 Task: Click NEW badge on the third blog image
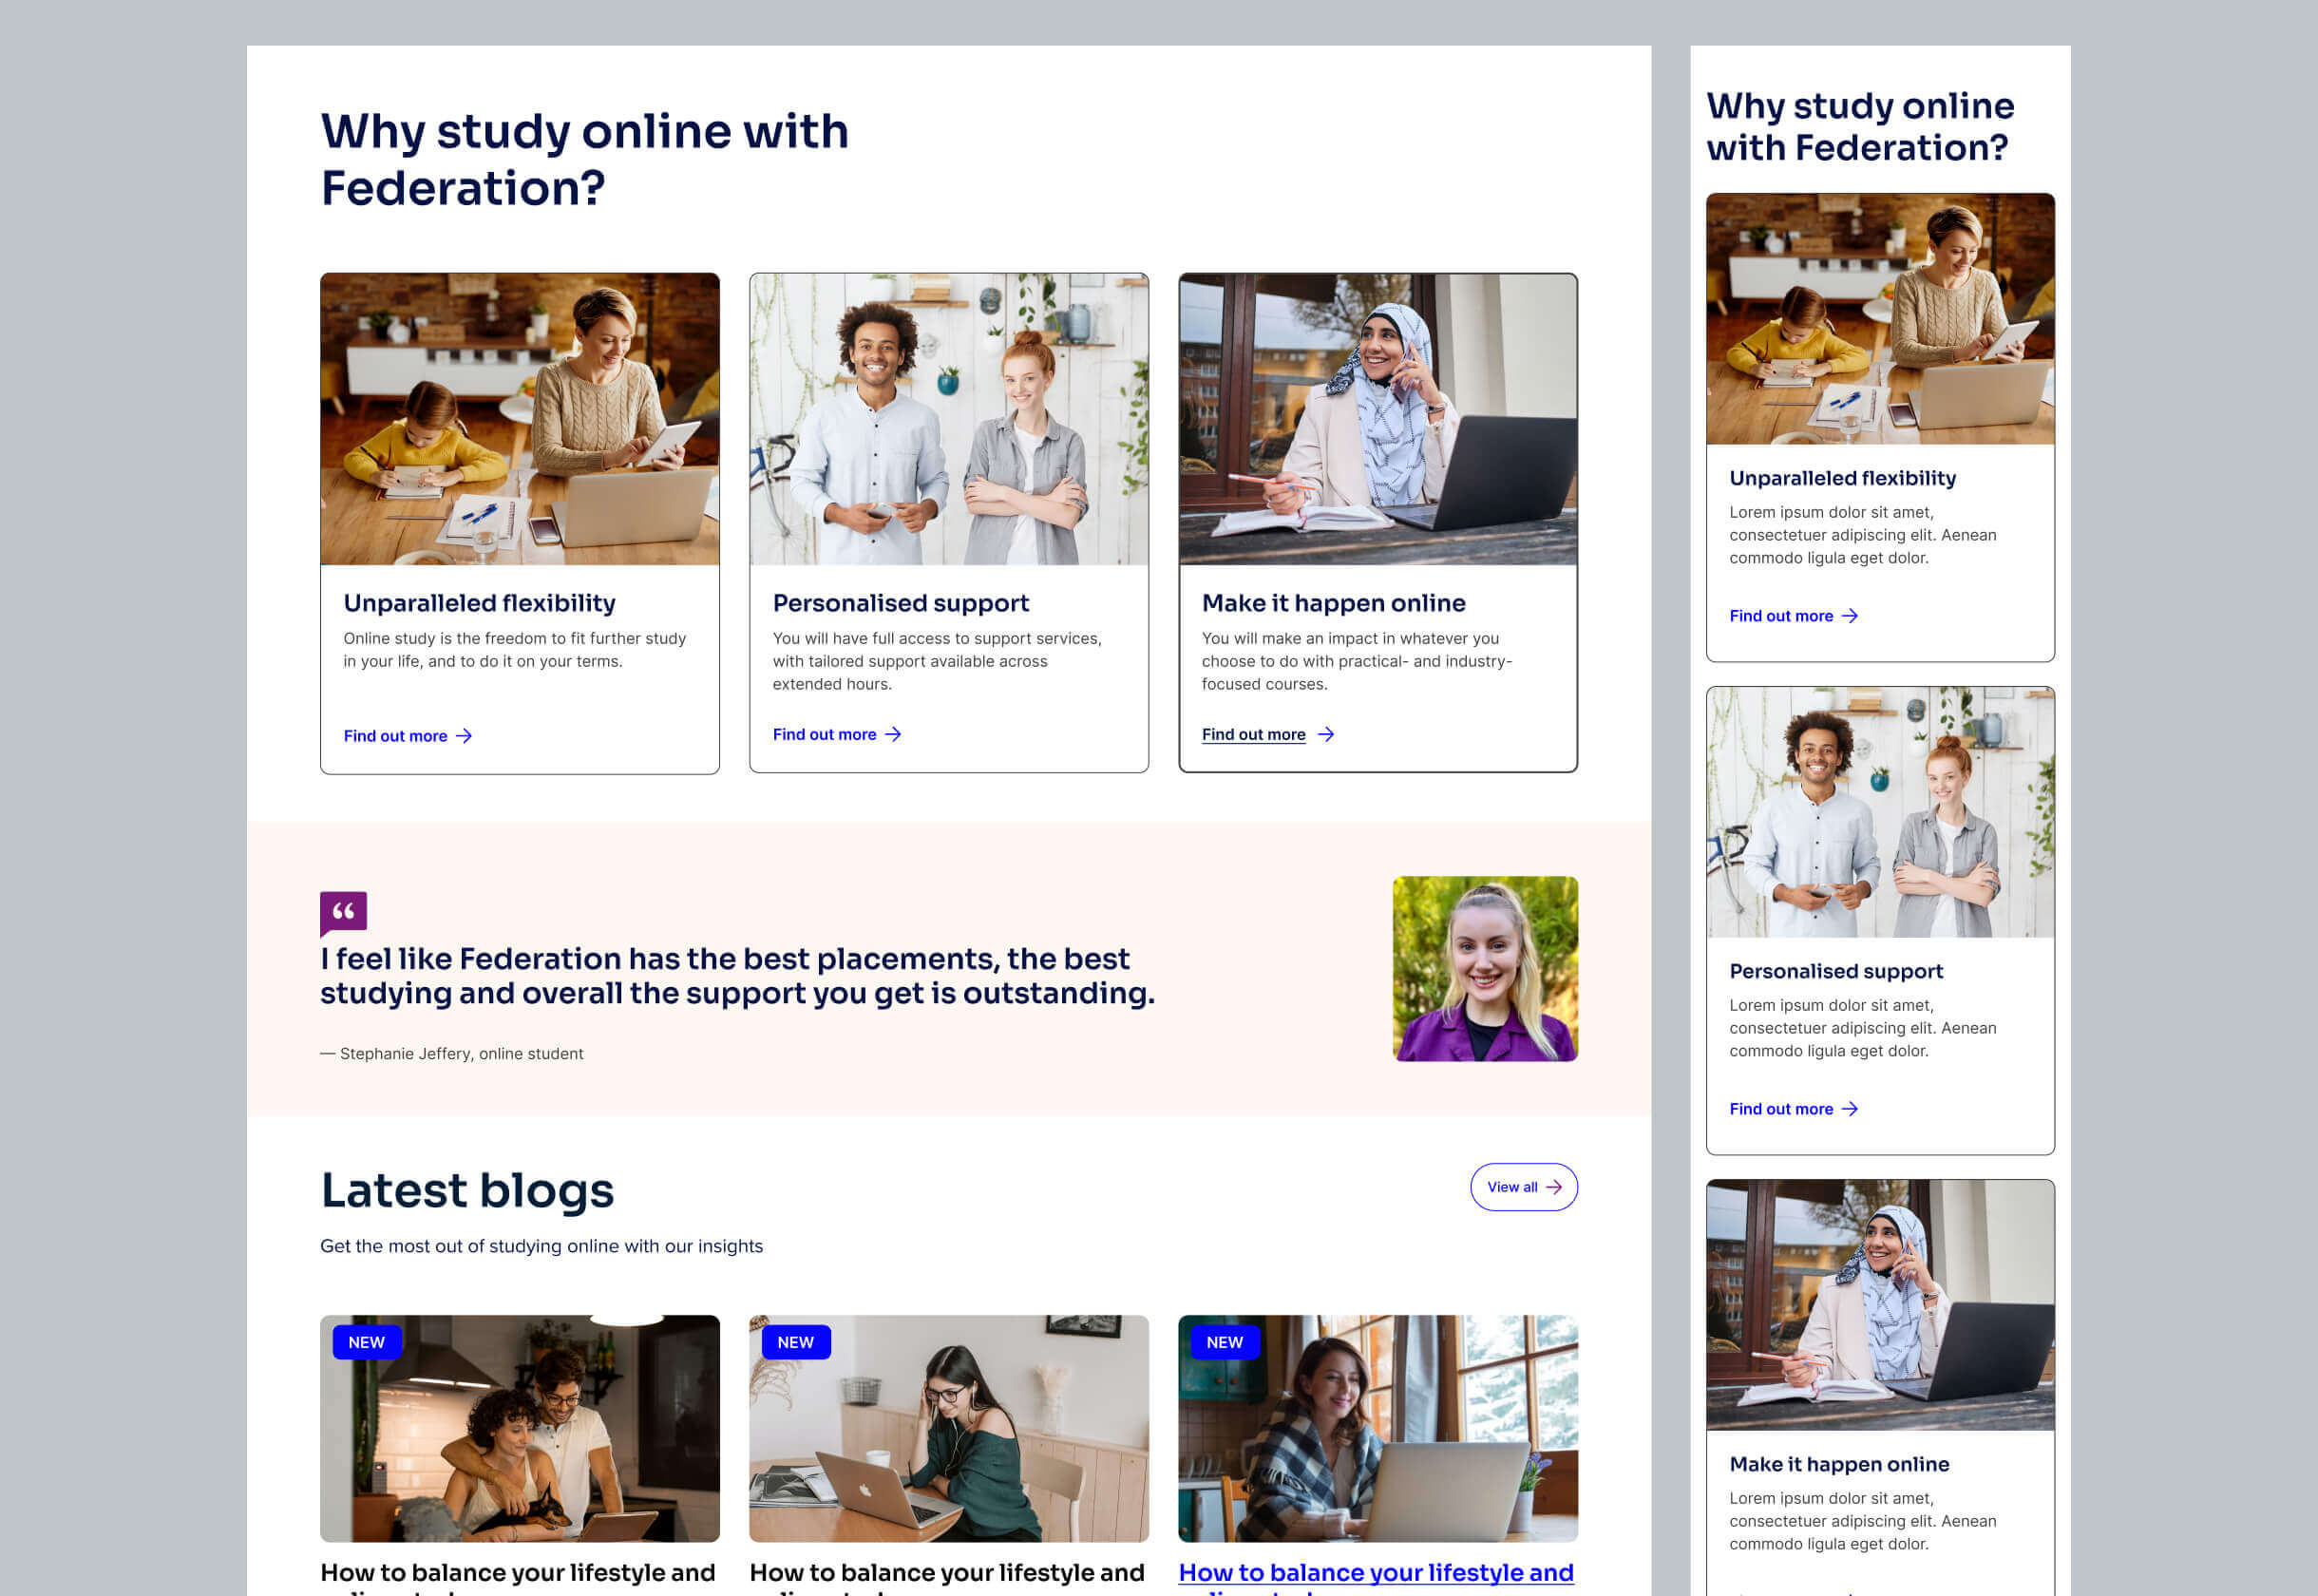click(1225, 1342)
